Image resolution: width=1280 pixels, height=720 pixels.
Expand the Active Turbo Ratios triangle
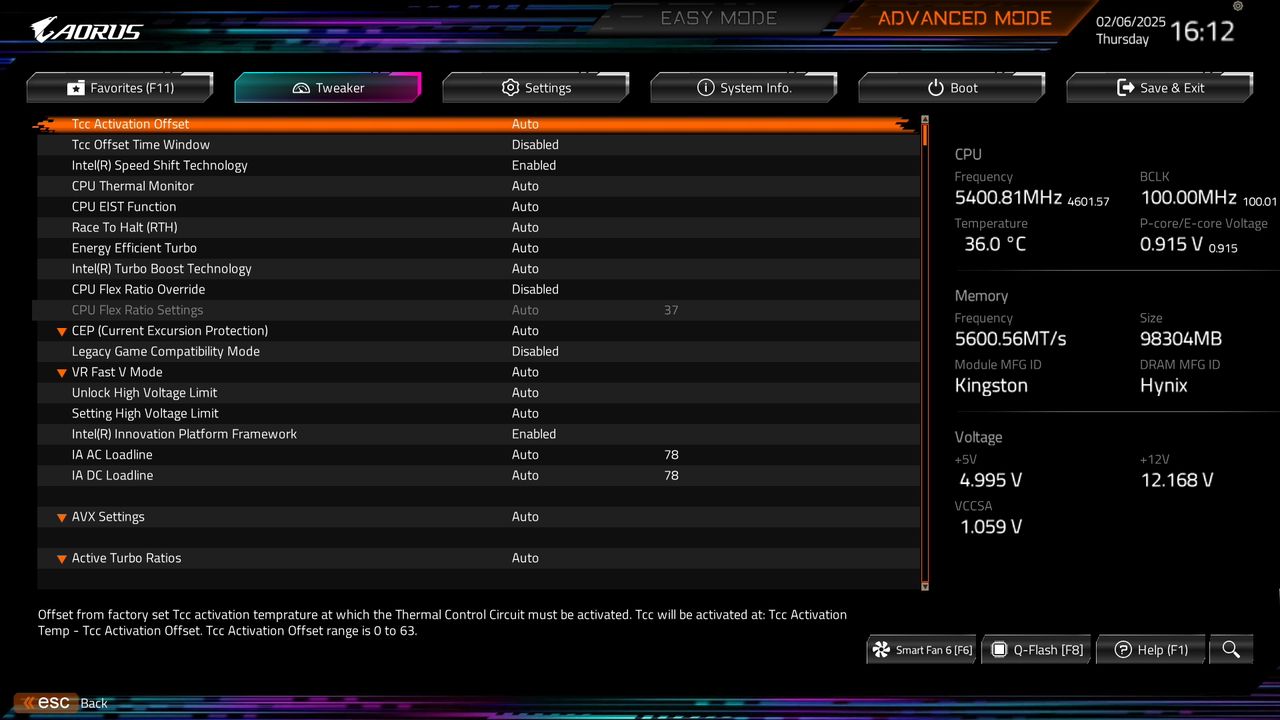click(x=62, y=559)
